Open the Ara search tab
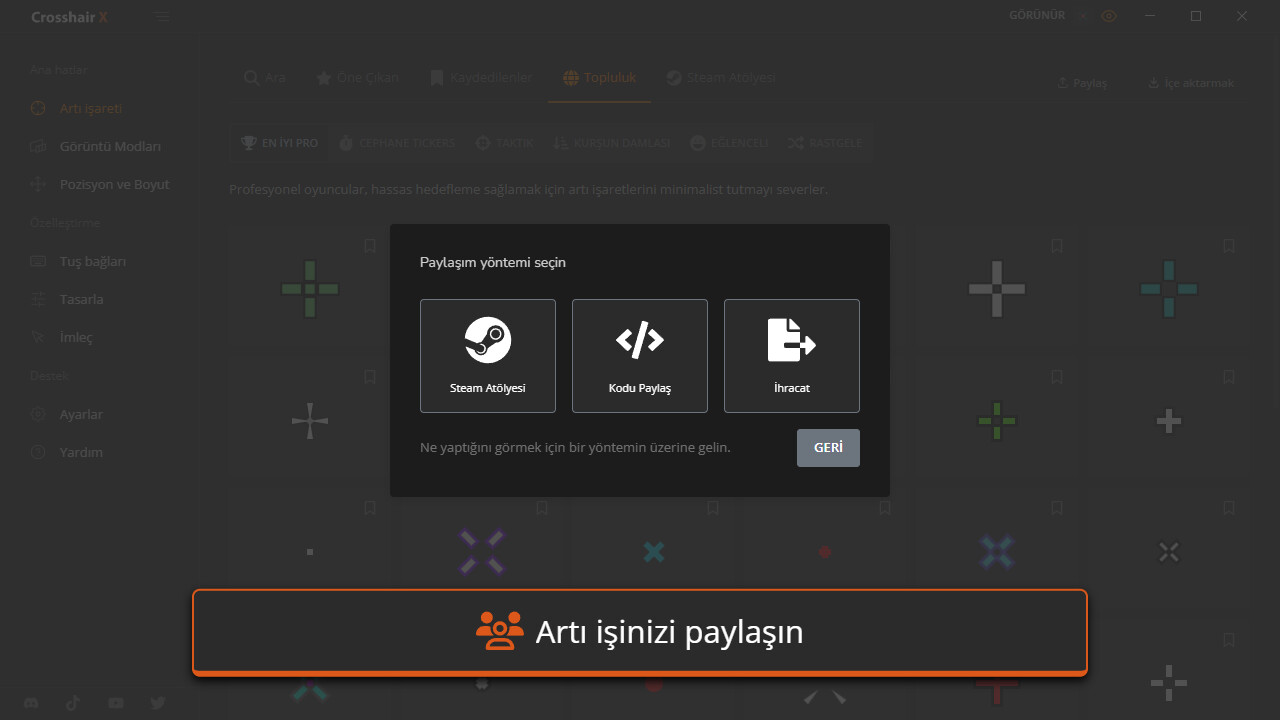 click(264, 78)
